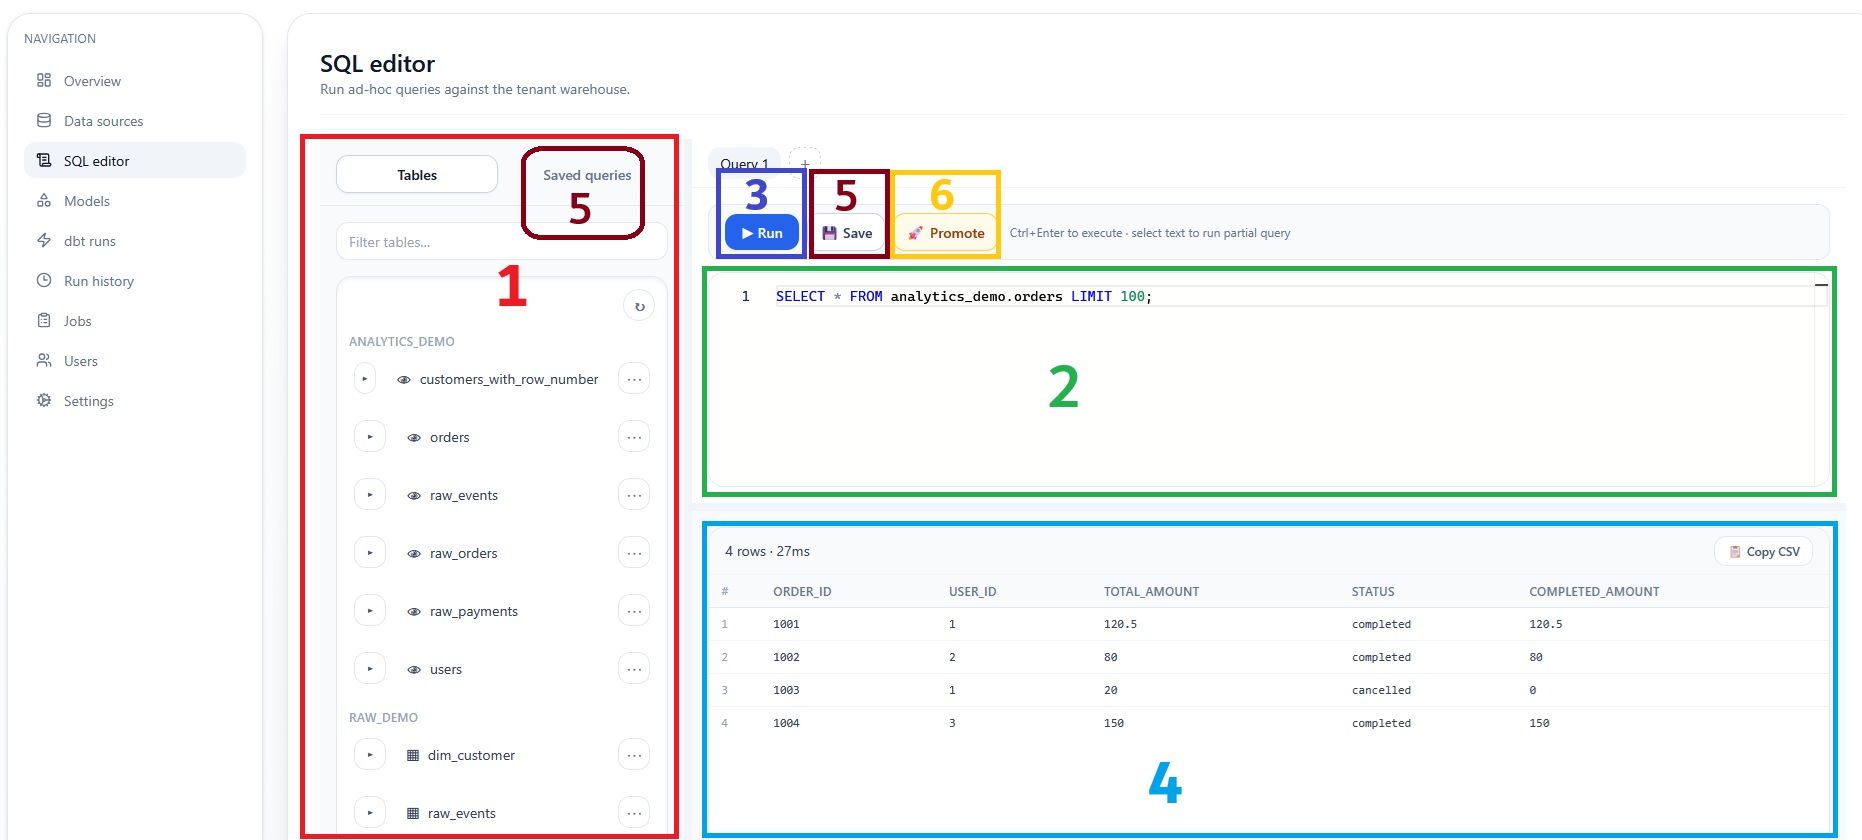Show more options for raw_payments

pos(634,611)
